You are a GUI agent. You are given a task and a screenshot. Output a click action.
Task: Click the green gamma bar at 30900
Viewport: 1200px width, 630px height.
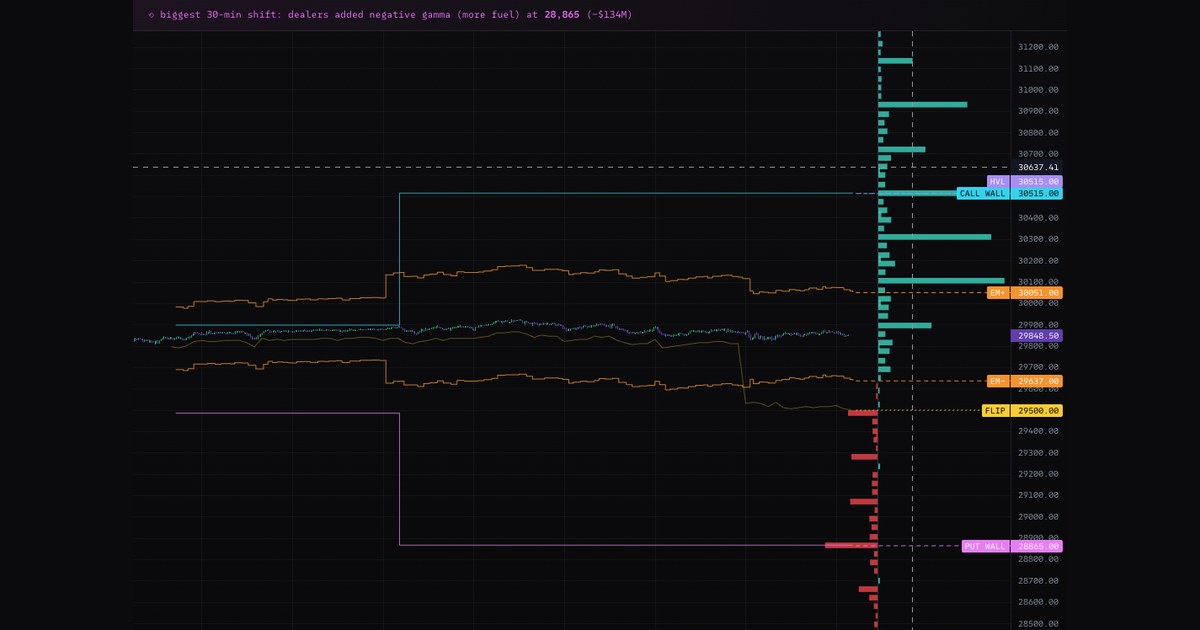tap(923, 104)
